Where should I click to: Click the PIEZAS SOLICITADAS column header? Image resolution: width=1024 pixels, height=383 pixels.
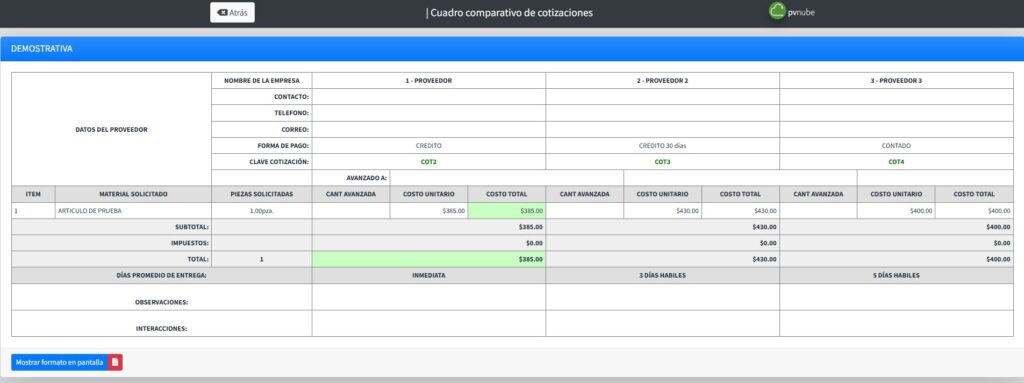pyautogui.click(x=262, y=194)
